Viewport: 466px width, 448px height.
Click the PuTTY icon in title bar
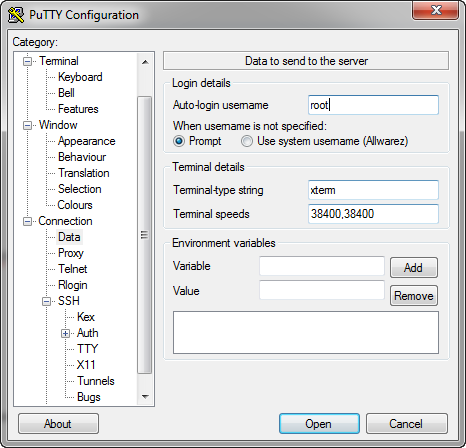[x=16, y=15]
